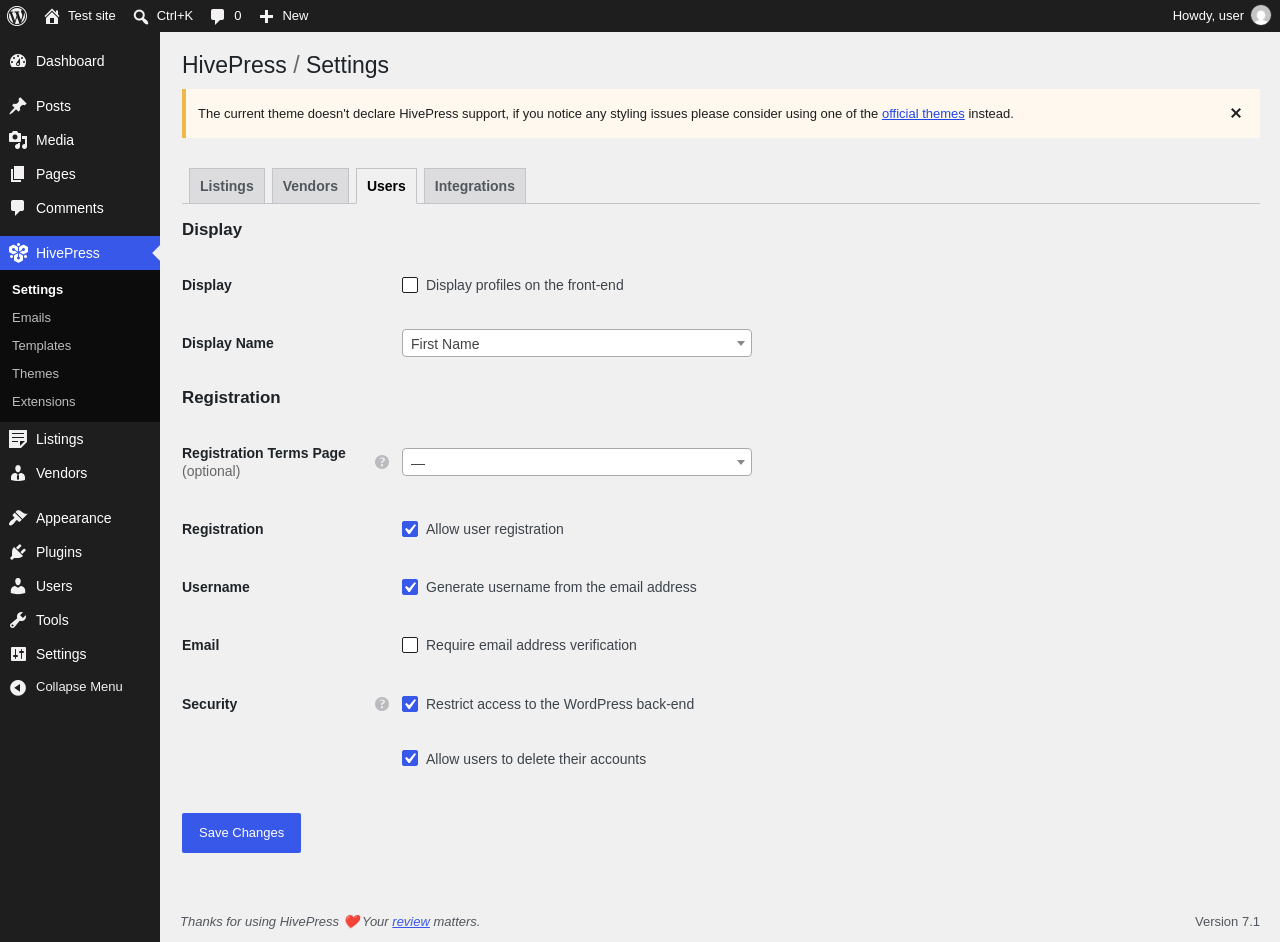Image resolution: width=1280 pixels, height=942 pixels.
Task: Click the user avatar icon
Action: click(1261, 15)
